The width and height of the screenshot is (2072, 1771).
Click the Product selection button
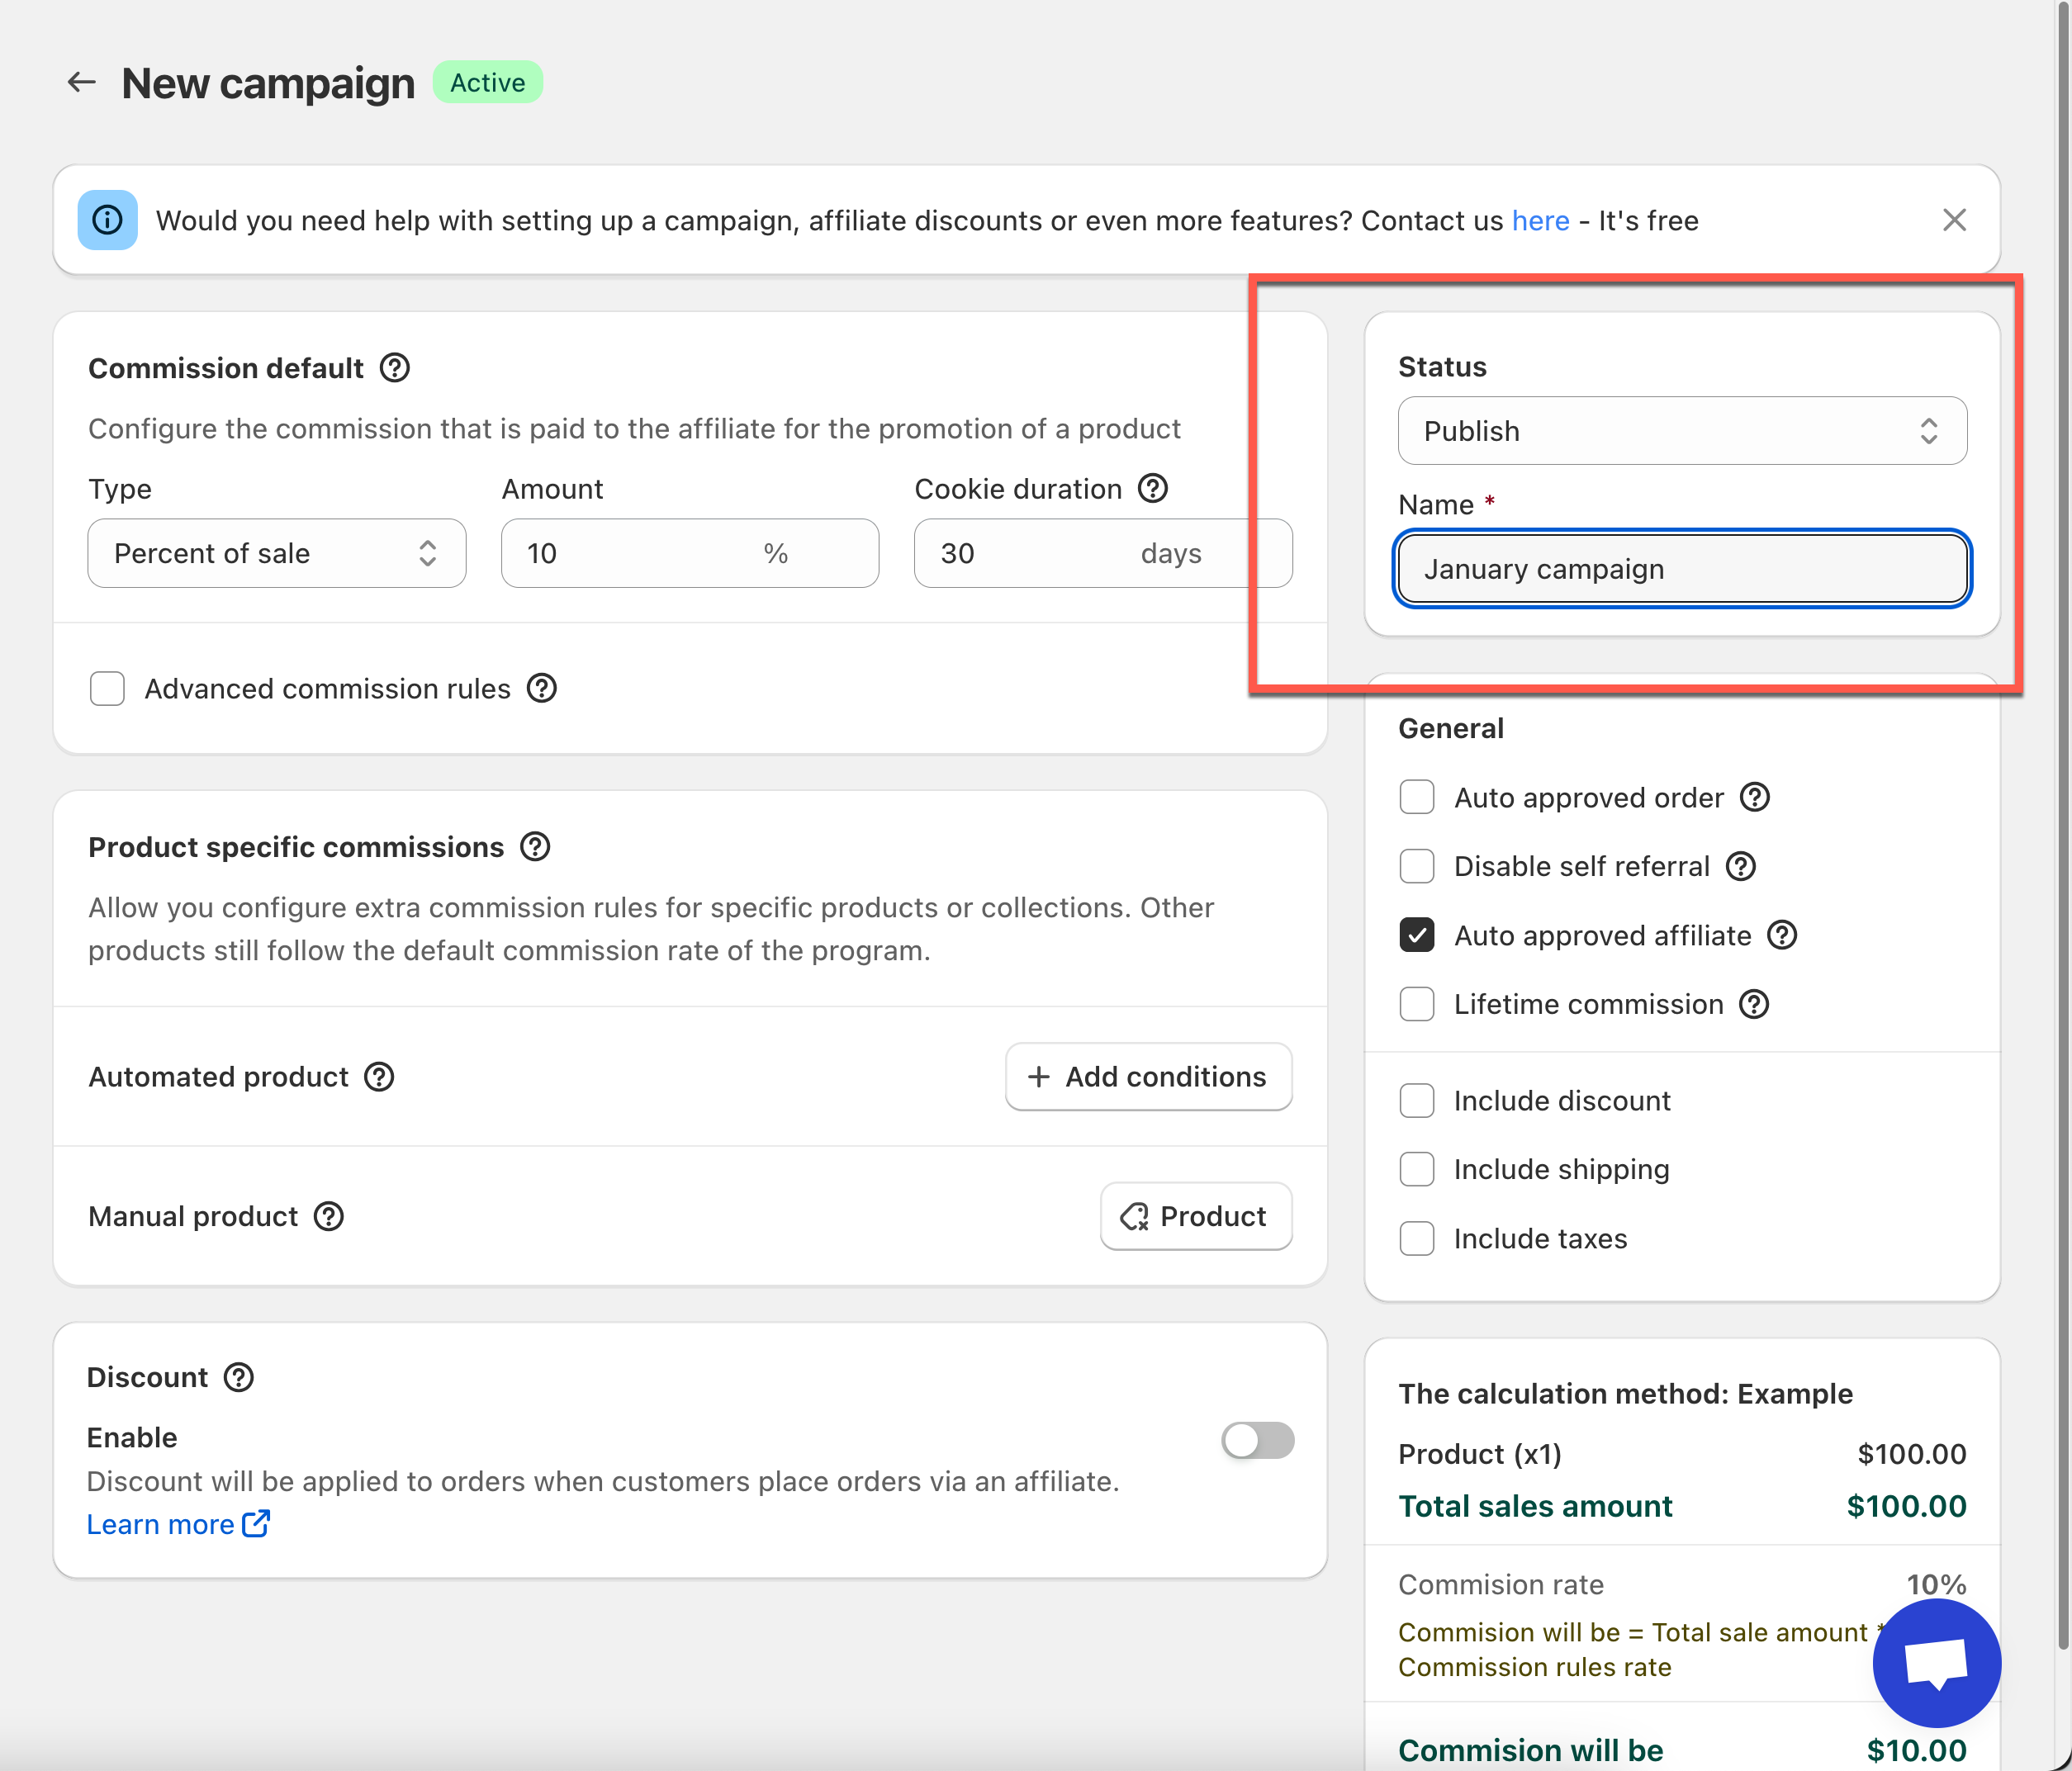click(x=1196, y=1216)
